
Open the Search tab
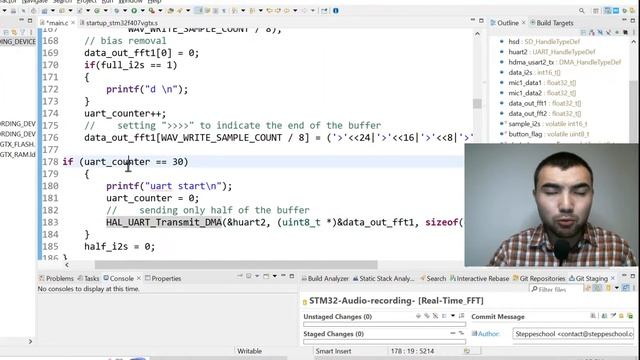click(433, 278)
